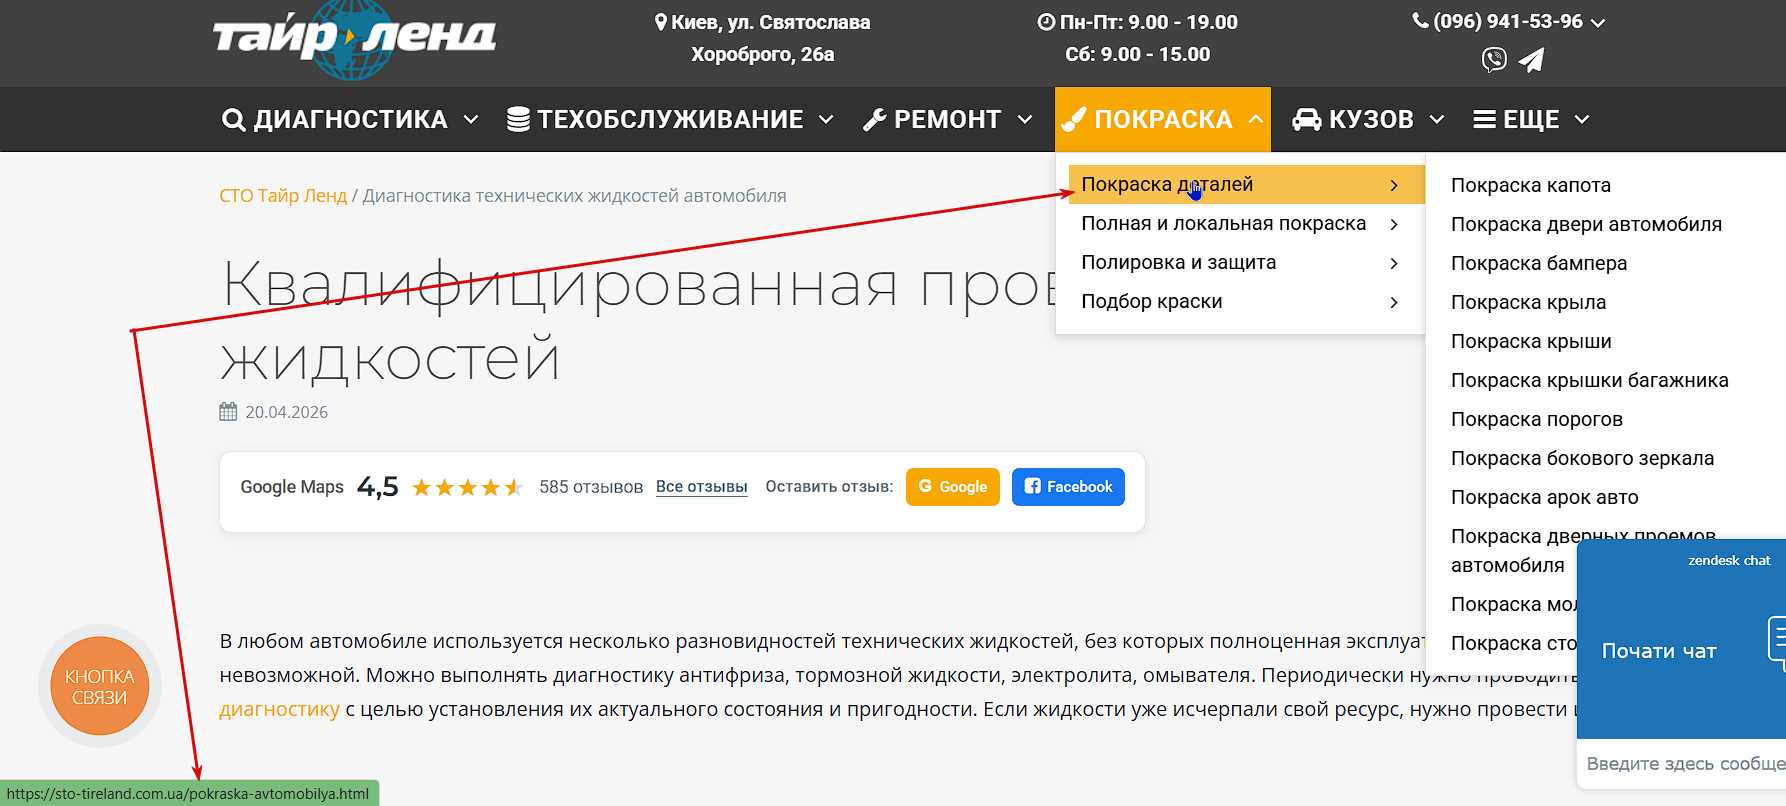This screenshot has width=1786, height=806.
Task: Open the Еще menu
Action: [x=1531, y=120]
